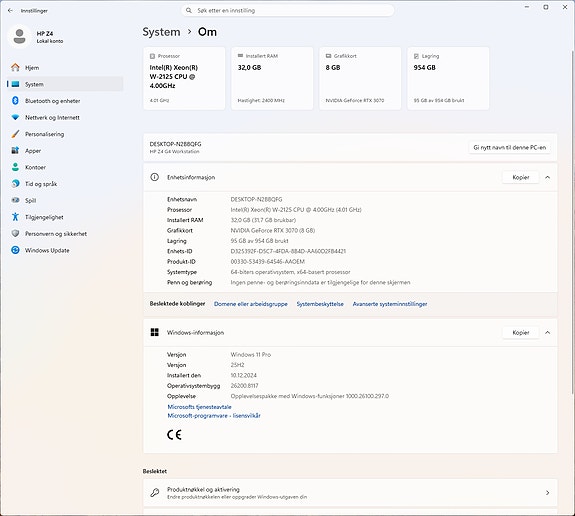Collapse the Enhetsinformasjon section chevron
This screenshot has width=575, height=516.
pos(547,177)
